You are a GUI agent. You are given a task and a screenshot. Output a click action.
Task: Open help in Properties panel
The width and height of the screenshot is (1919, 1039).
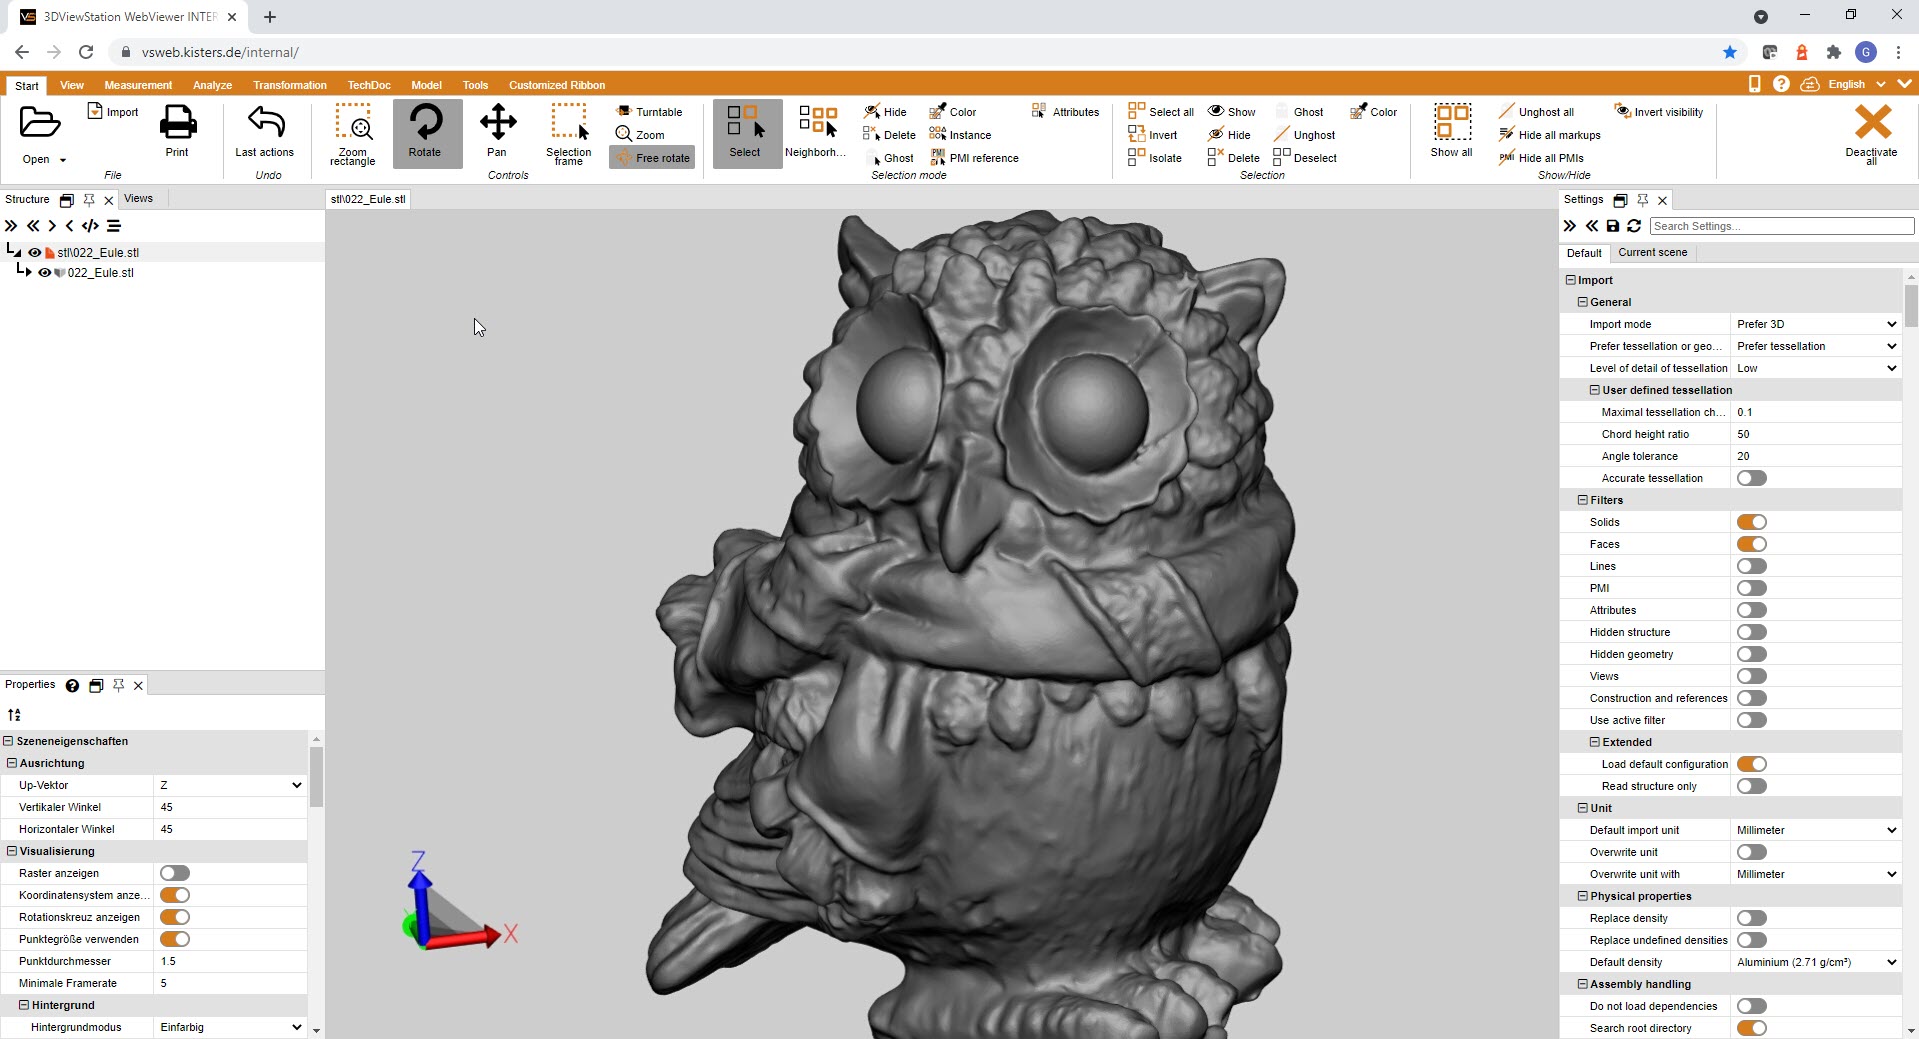coord(72,685)
